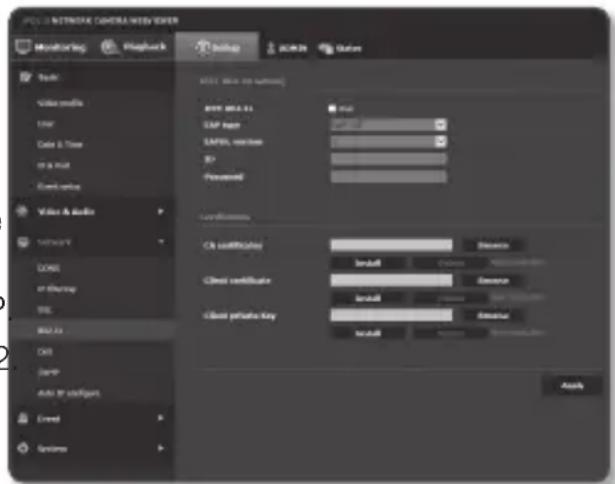Click Browse for Client certificate
The height and width of the screenshot is (484, 615).
point(493,280)
